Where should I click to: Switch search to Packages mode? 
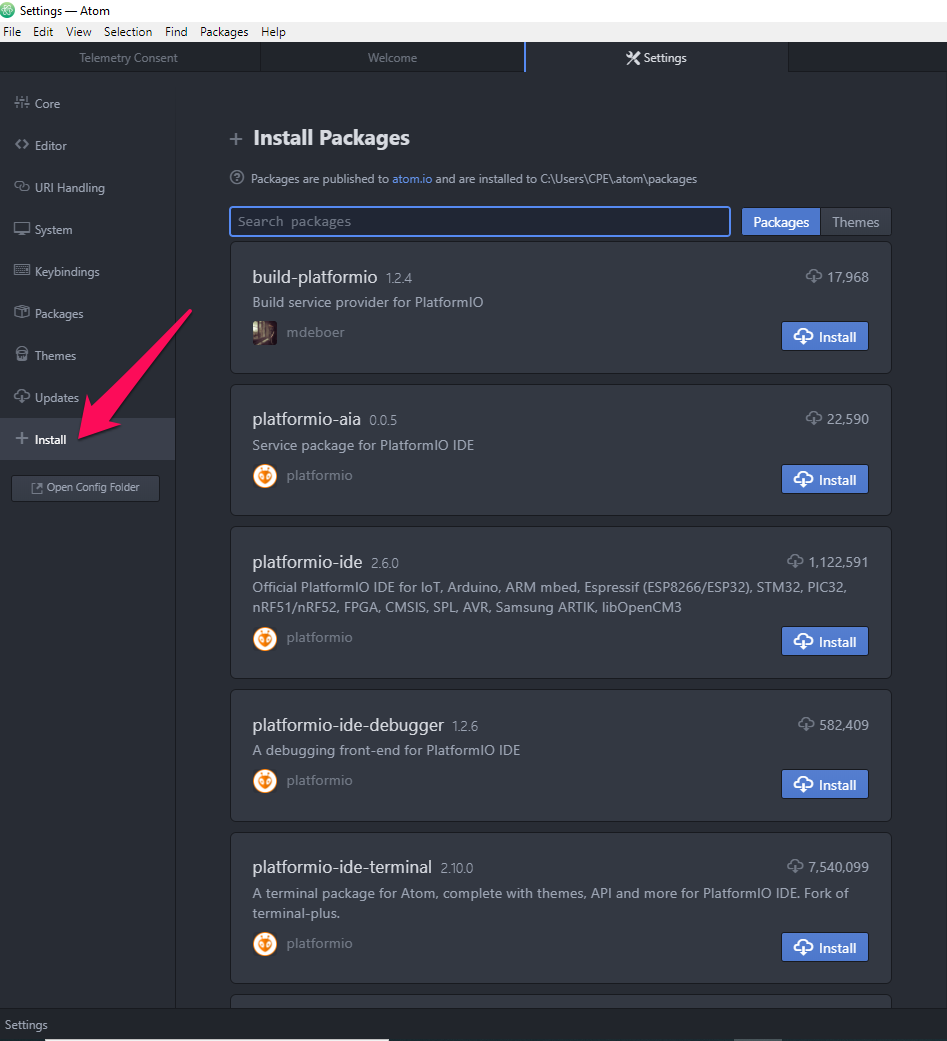coord(781,222)
